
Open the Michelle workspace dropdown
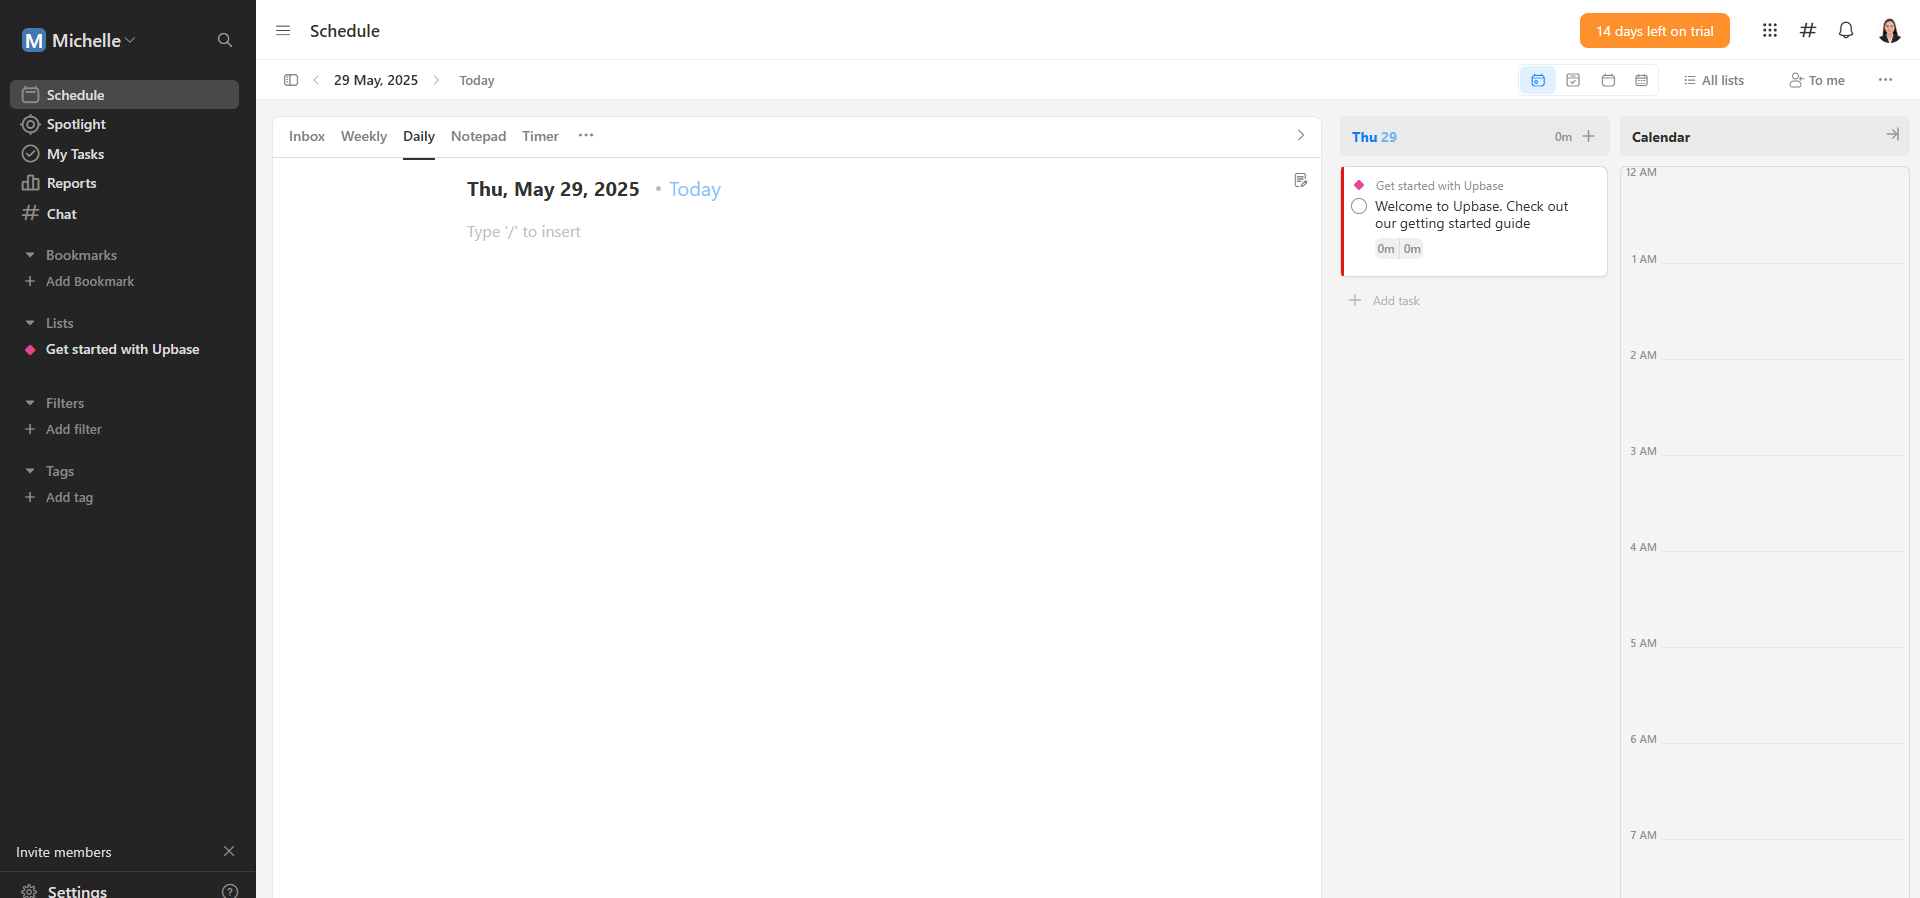[x=80, y=41]
